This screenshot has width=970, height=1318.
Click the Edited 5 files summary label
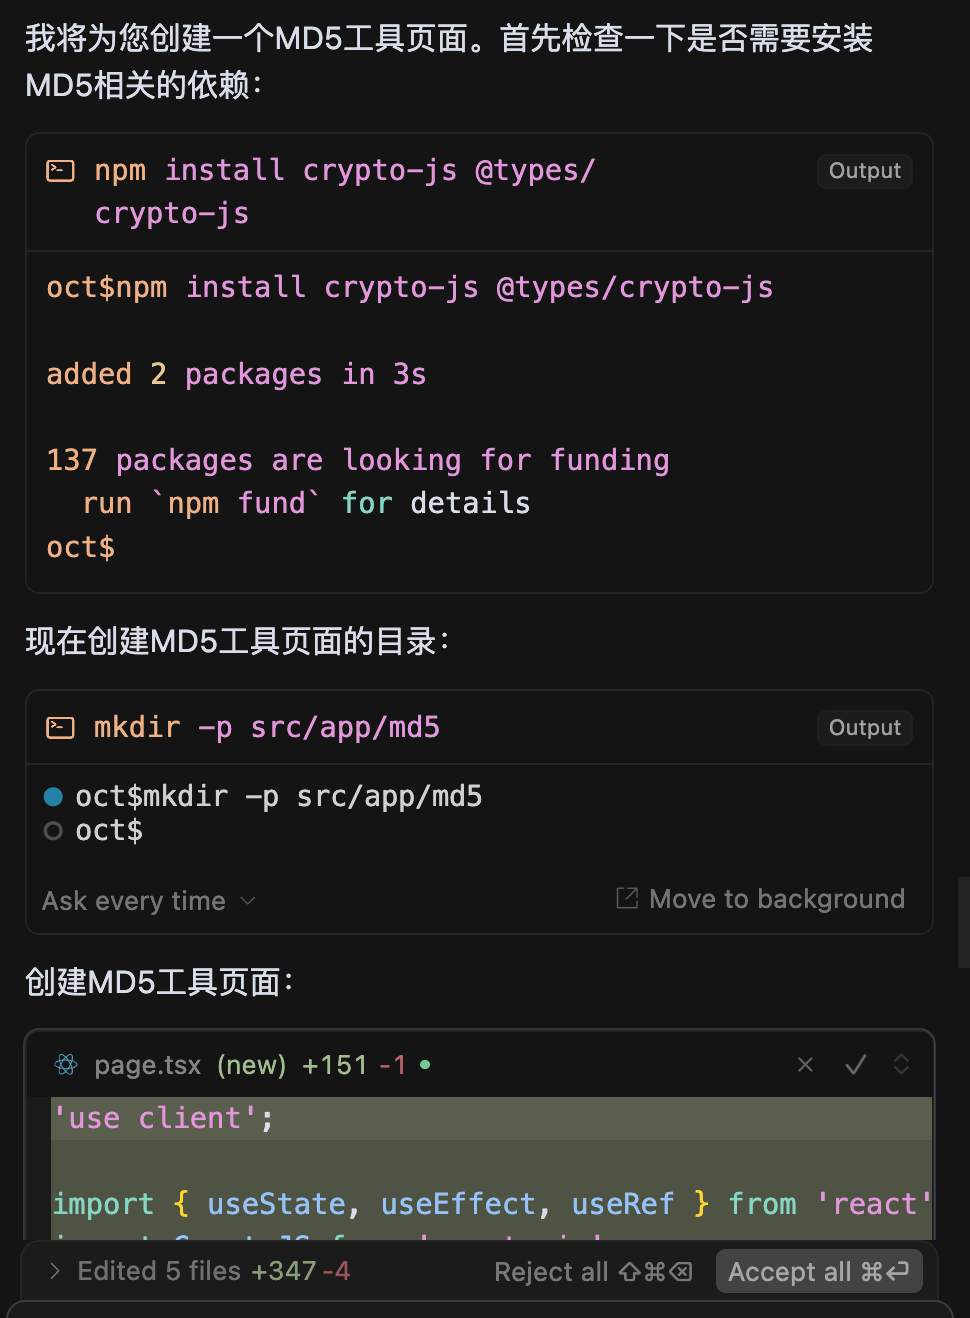click(160, 1271)
